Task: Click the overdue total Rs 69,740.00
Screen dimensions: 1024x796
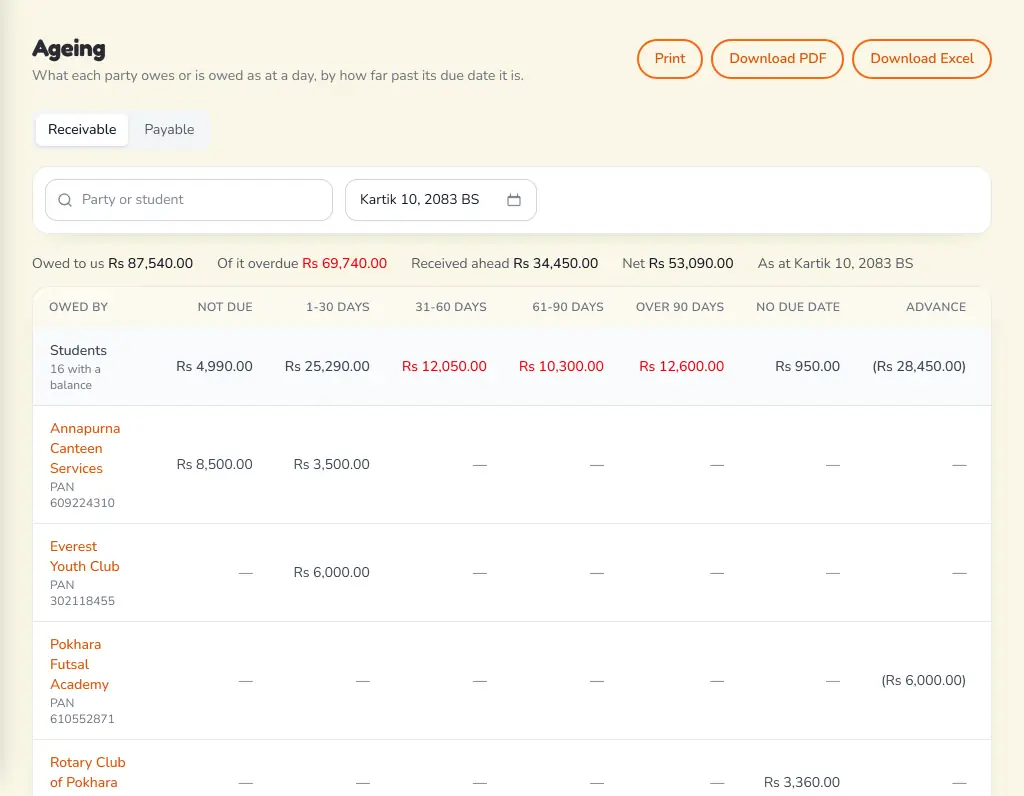Action: tap(344, 263)
